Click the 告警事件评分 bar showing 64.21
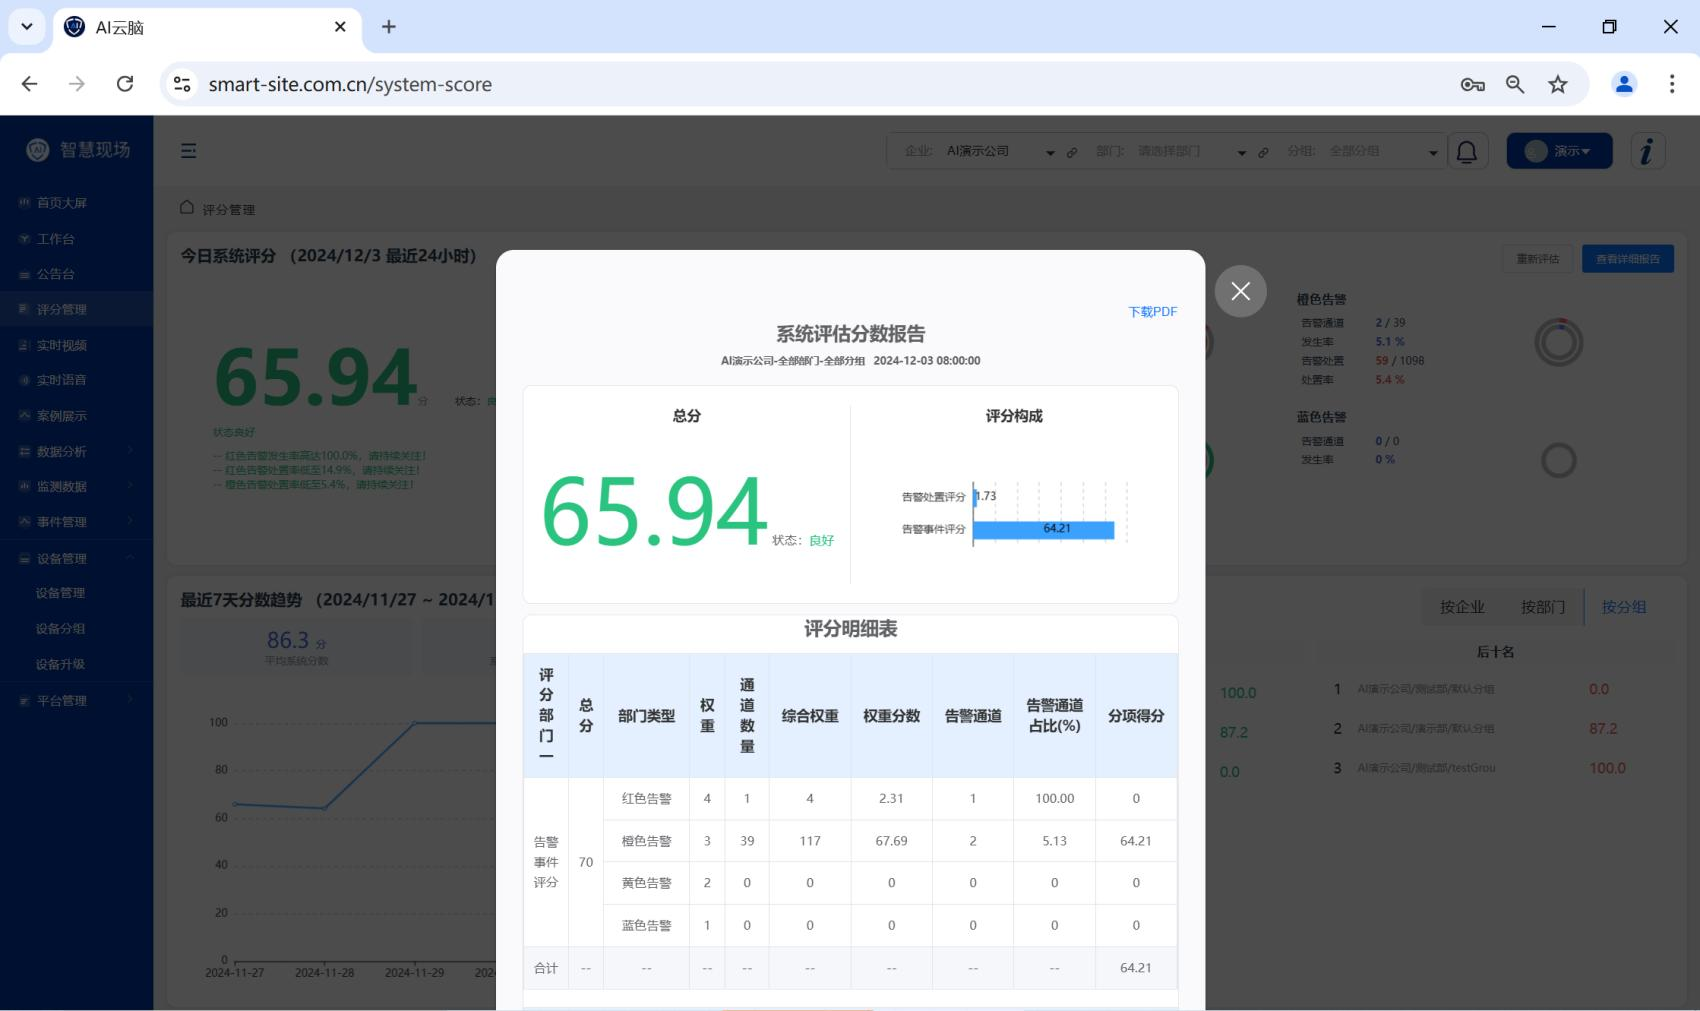1700x1011 pixels. click(1044, 529)
